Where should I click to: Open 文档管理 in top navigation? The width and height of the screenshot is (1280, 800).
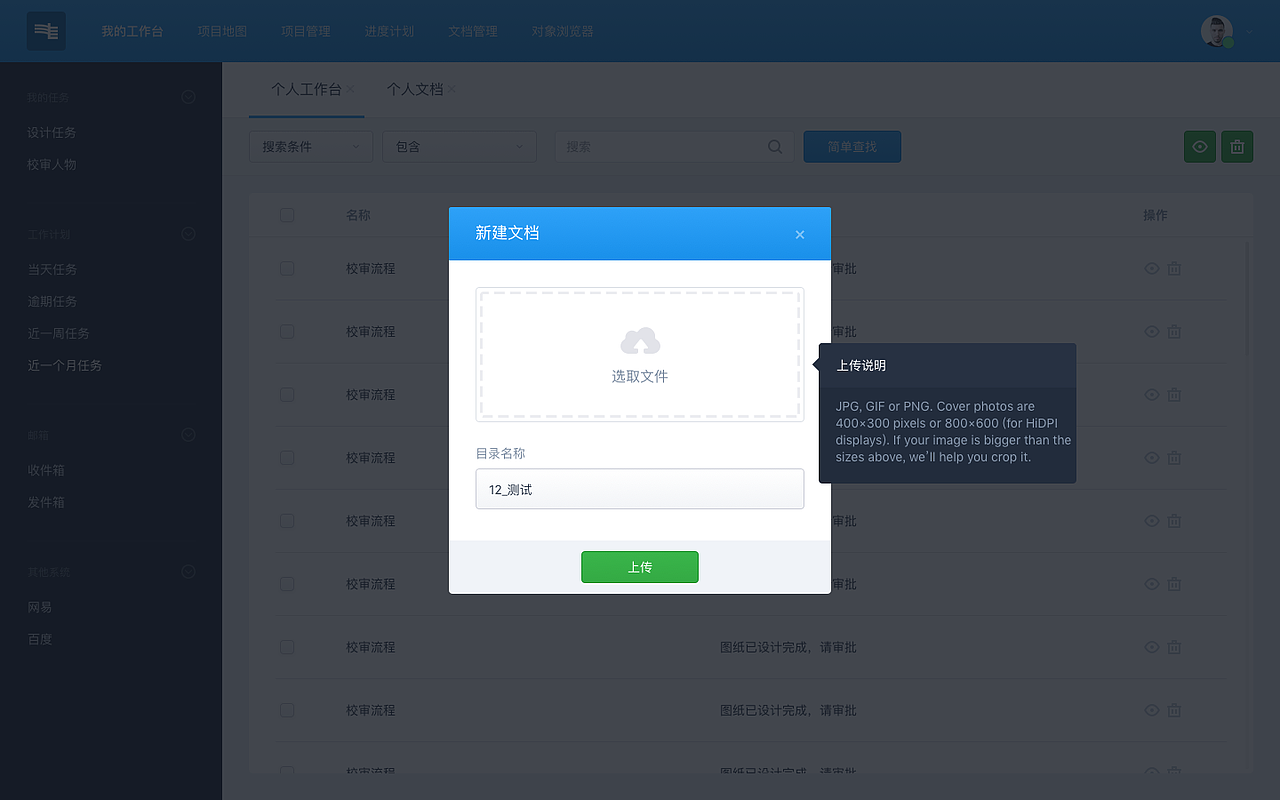pyautogui.click(x=473, y=31)
